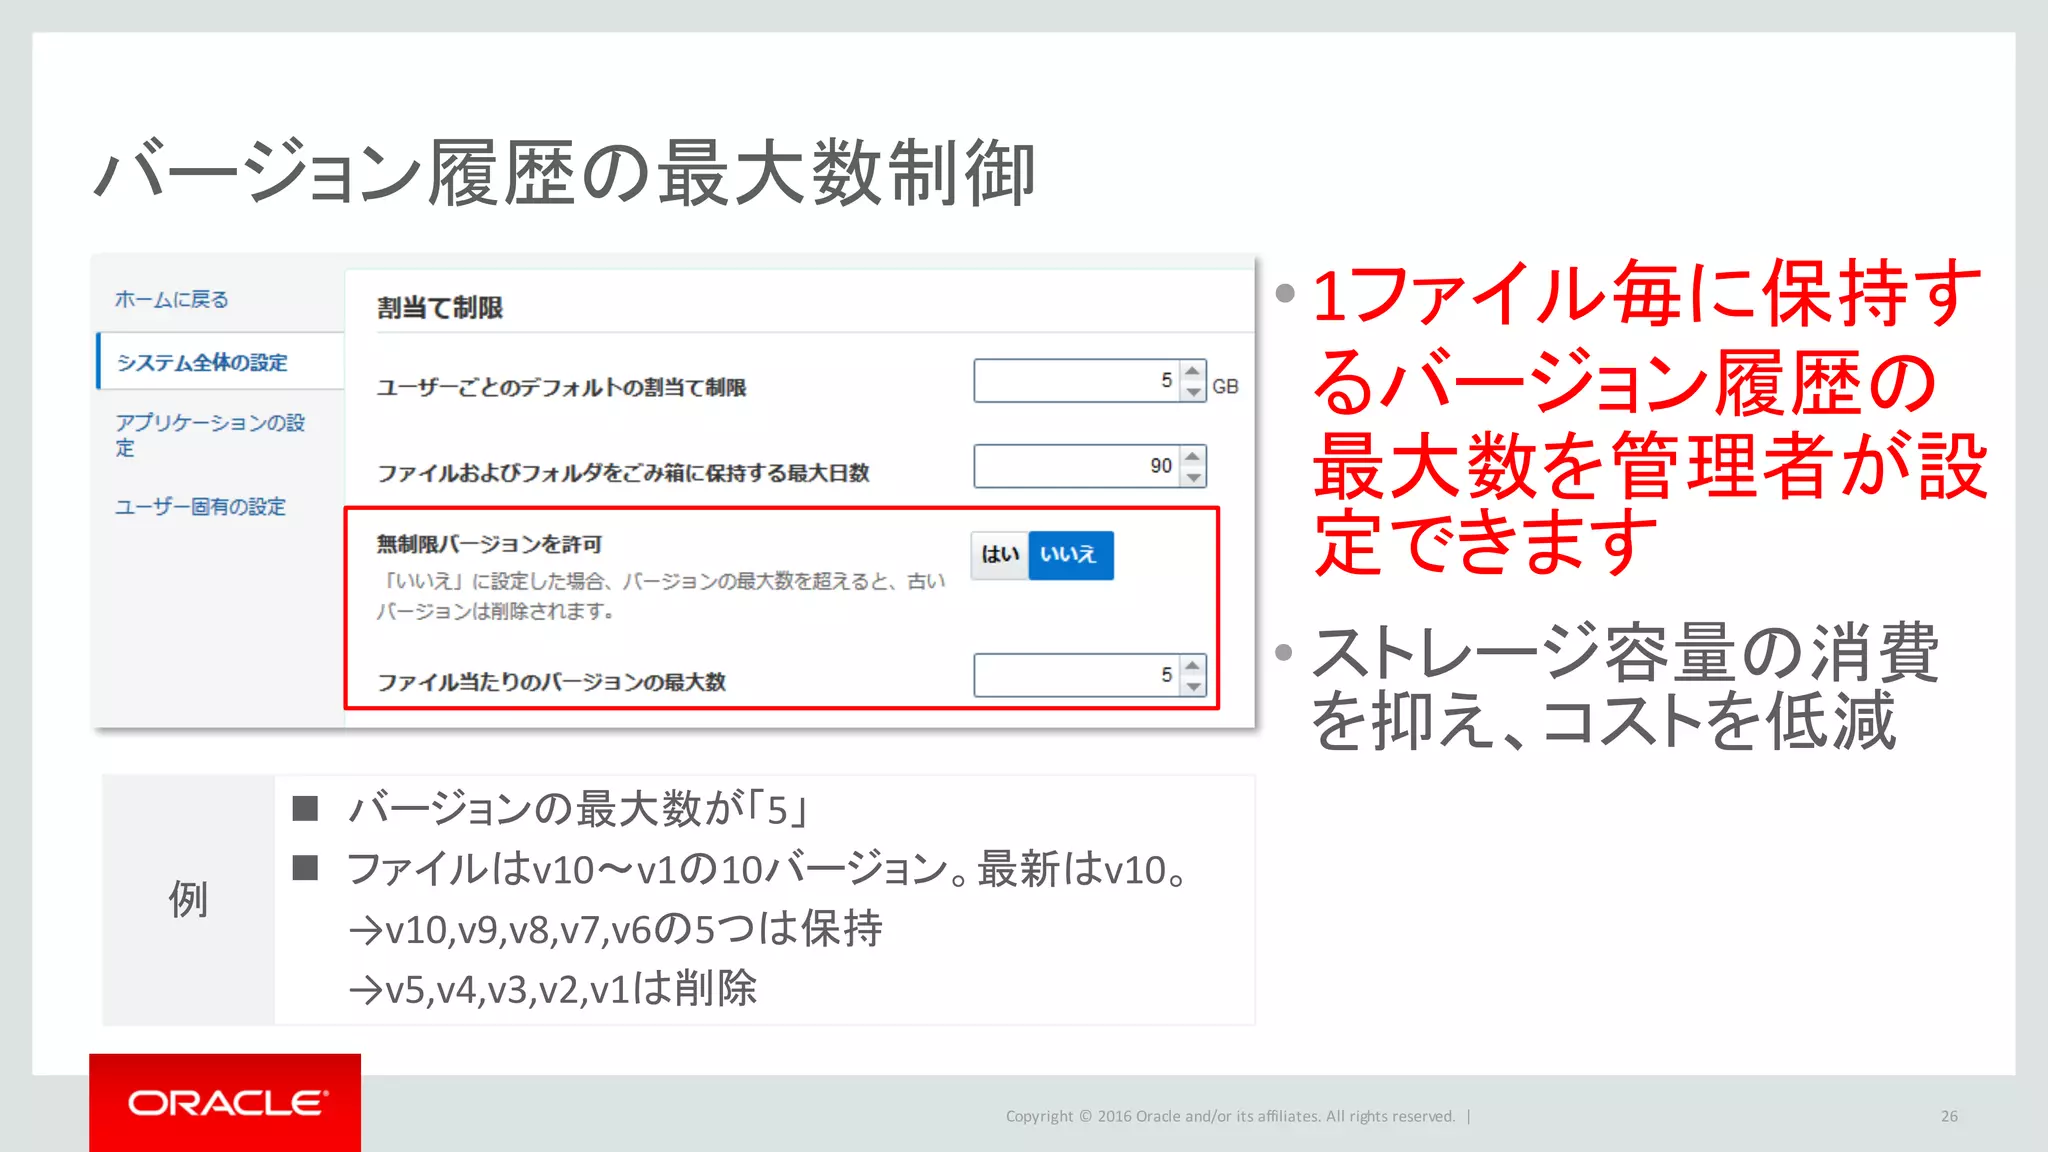Increase default quota with up arrow
2048x1152 pixels.
[x=1193, y=371]
